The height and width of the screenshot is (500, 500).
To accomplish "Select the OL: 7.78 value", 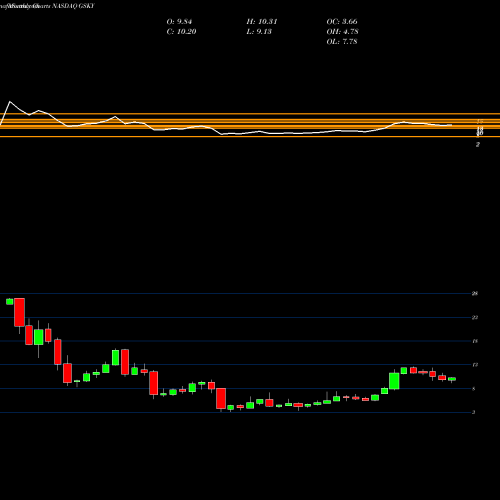I will coord(342,42).
